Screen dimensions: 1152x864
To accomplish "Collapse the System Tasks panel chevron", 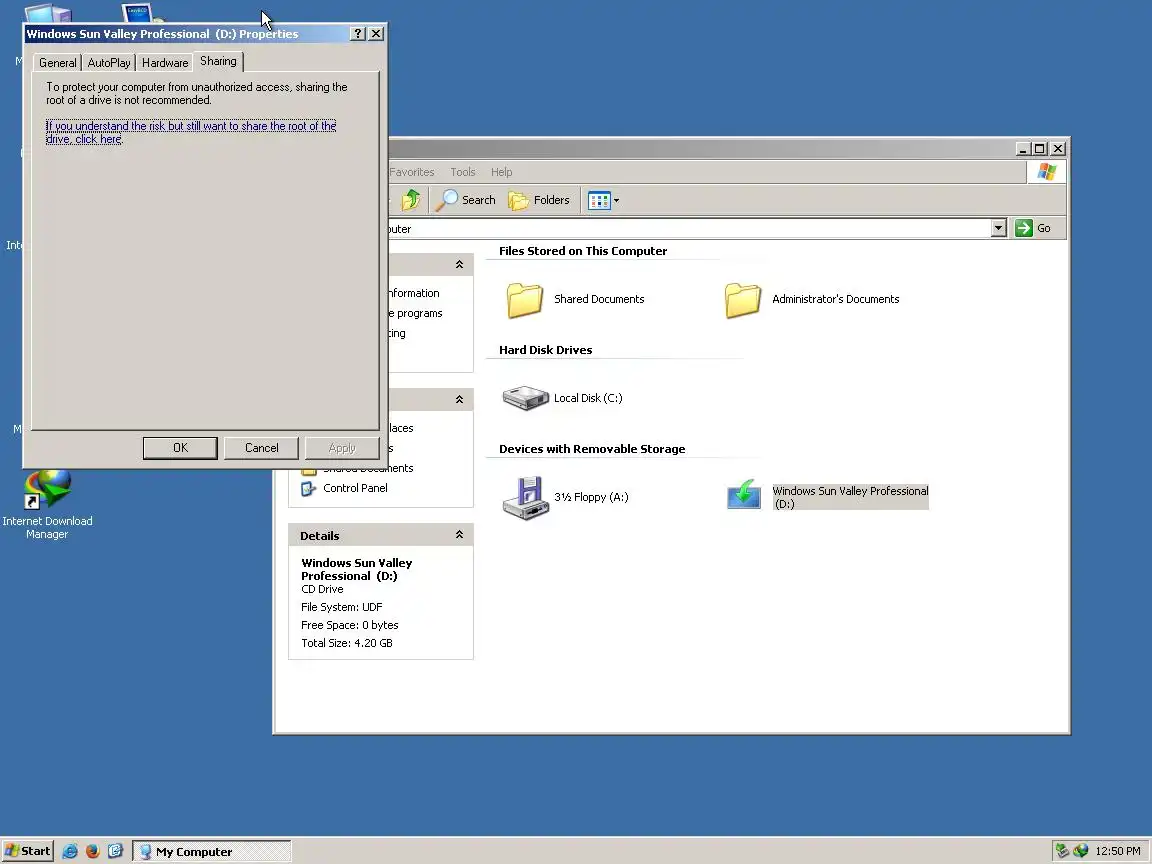I will (x=459, y=264).
